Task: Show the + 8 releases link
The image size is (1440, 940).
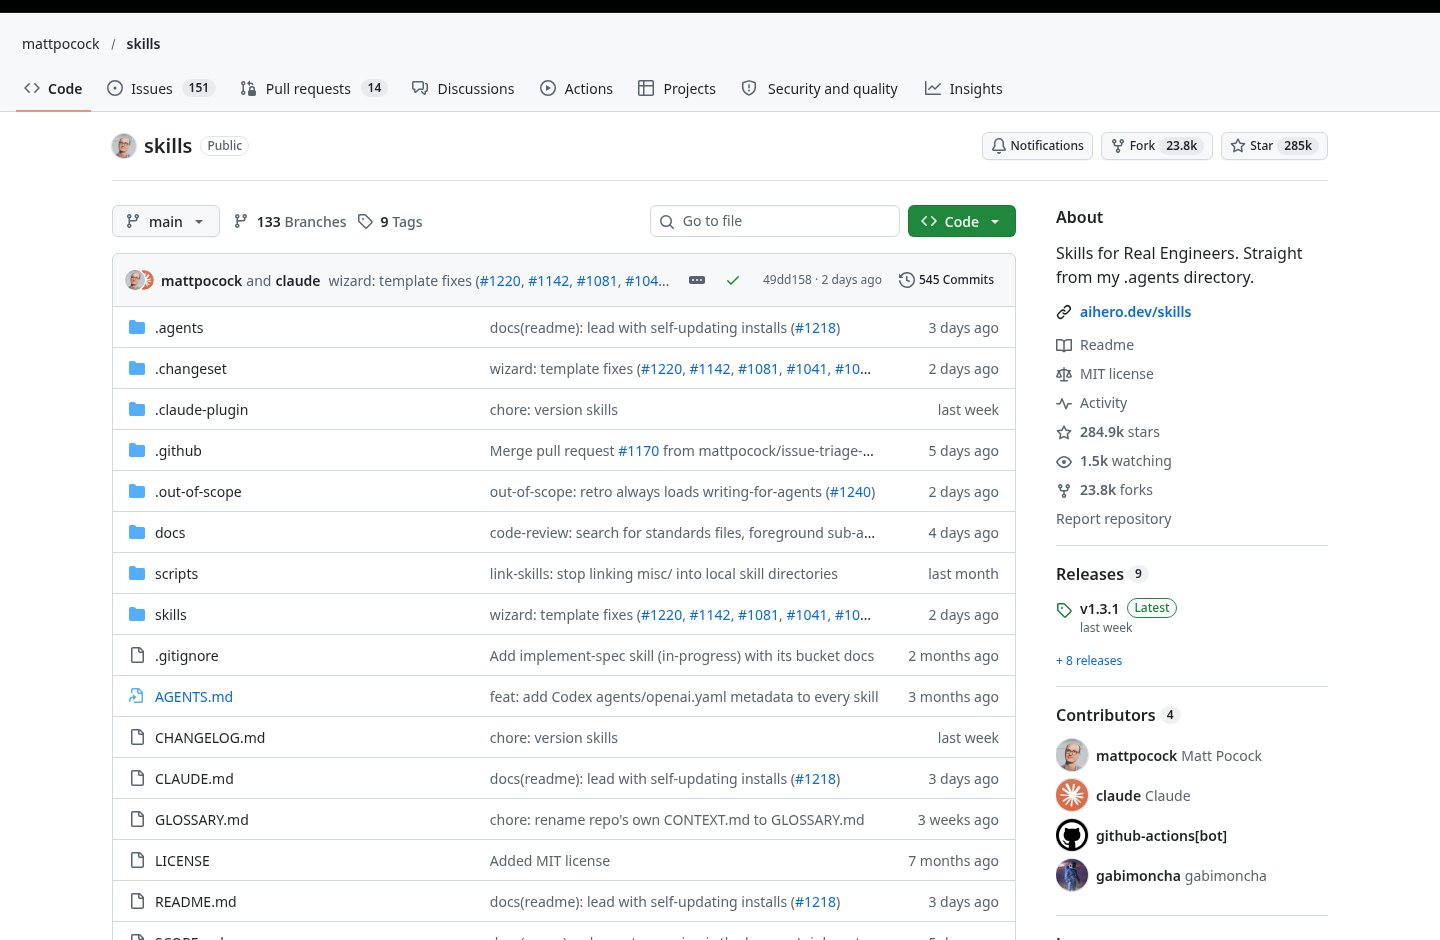Action: click(1089, 661)
